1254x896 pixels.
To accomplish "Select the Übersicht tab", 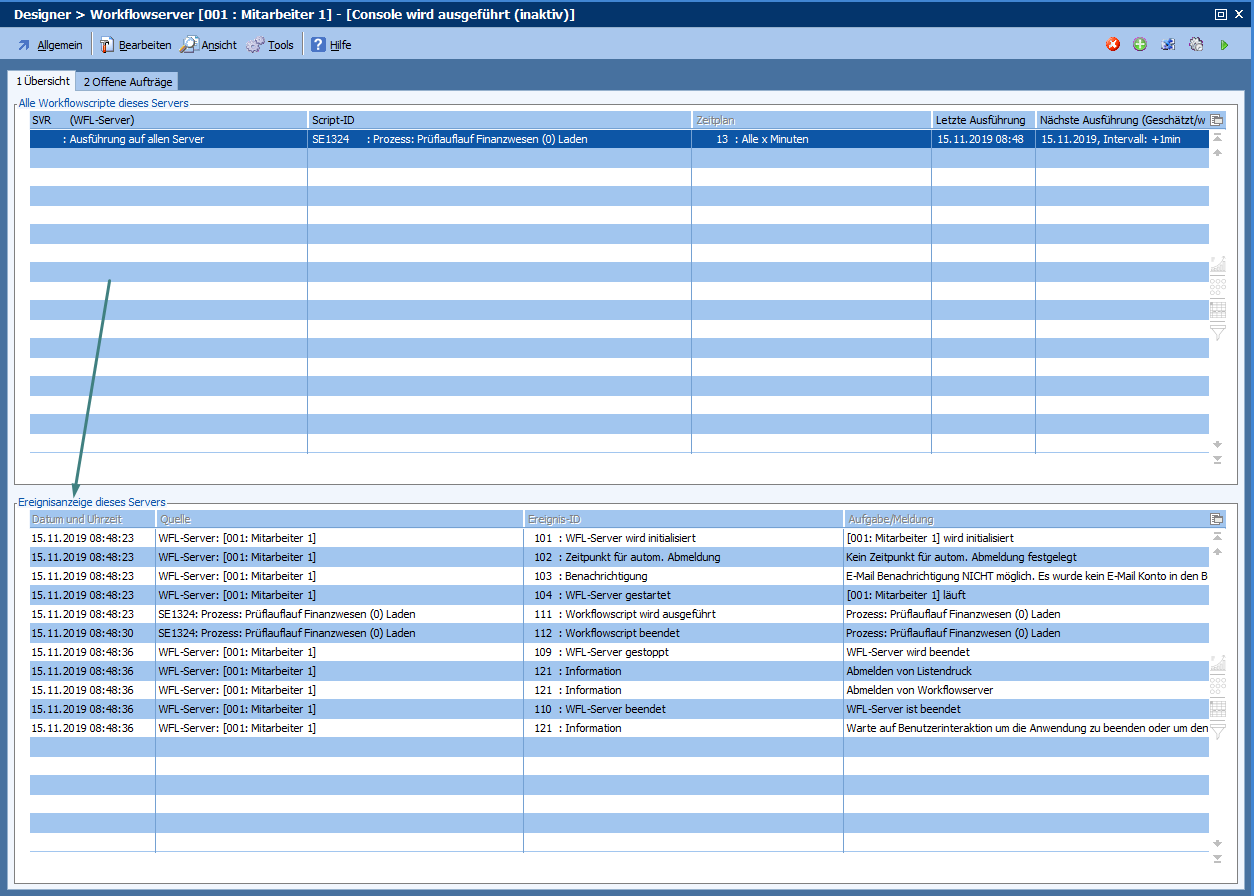I will 42,81.
